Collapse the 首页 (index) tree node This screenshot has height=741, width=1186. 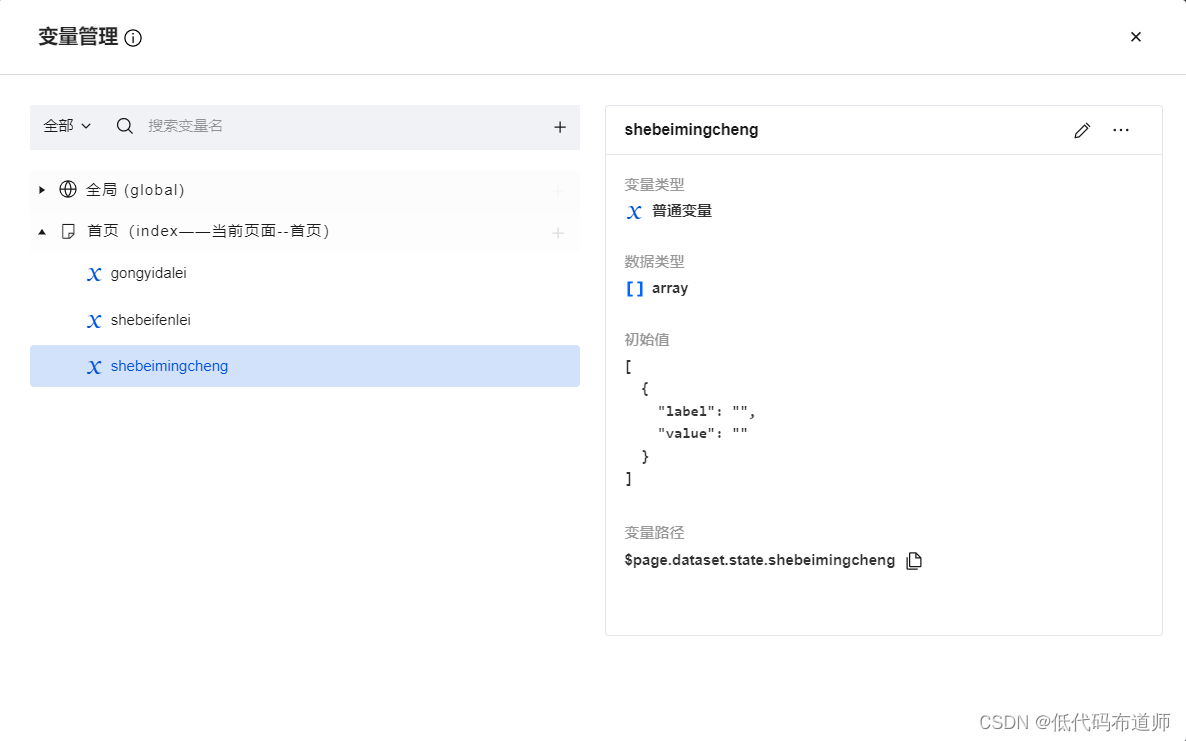42,231
